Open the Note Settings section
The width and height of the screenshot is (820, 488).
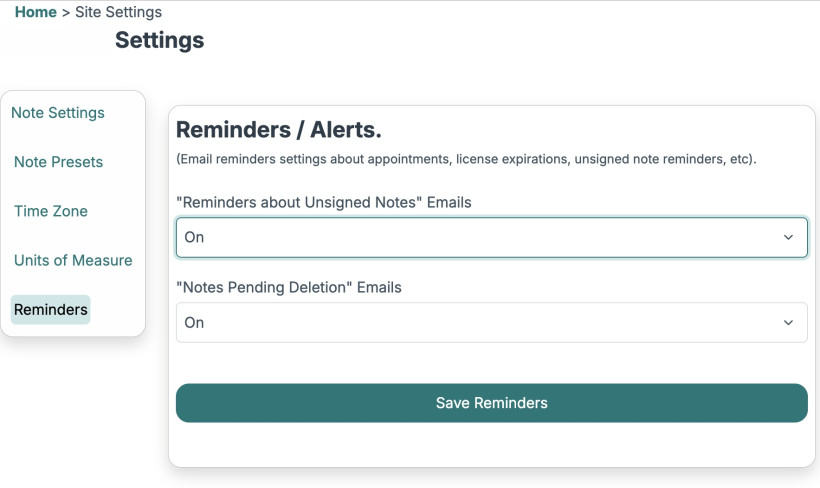[x=58, y=113]
